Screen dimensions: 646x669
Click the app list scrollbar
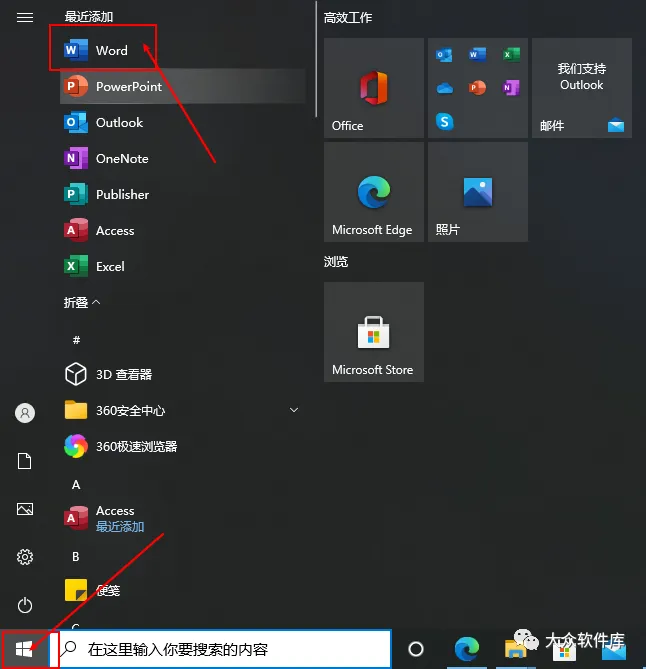[x=316, y=59]
